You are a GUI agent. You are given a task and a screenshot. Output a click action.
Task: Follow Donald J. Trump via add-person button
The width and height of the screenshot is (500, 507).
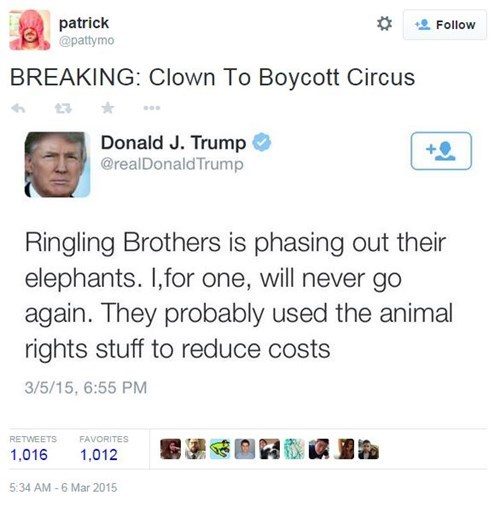point(441,151)
